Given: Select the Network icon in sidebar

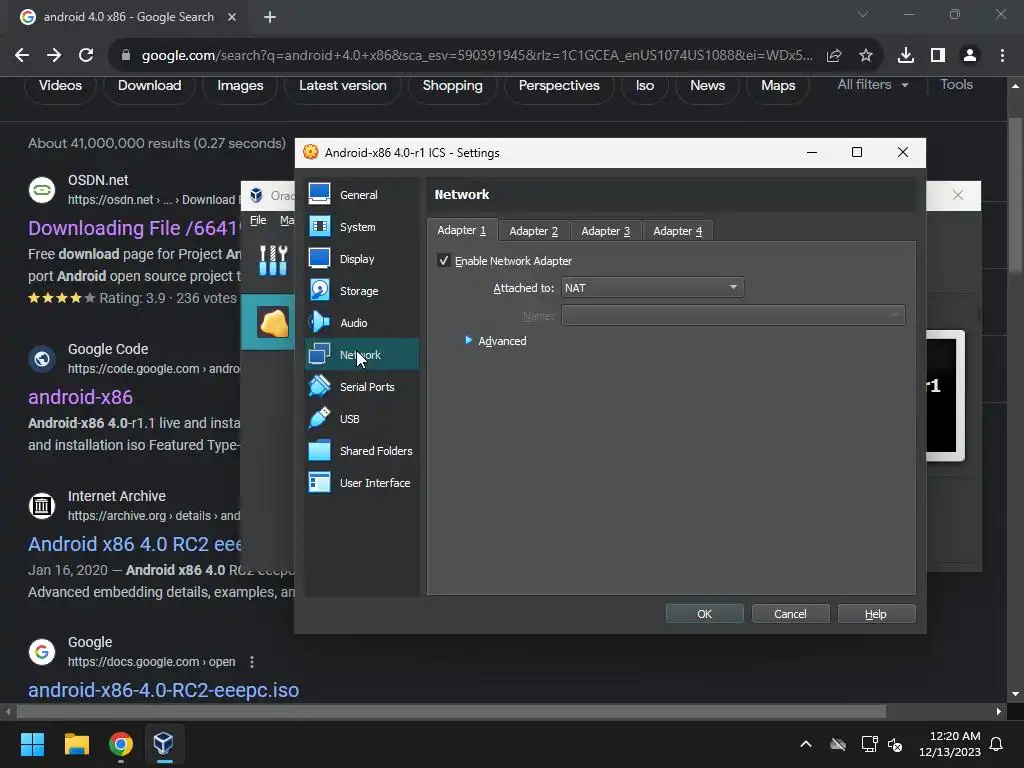Looking at the screenshot, I should (x=319, y=354).
